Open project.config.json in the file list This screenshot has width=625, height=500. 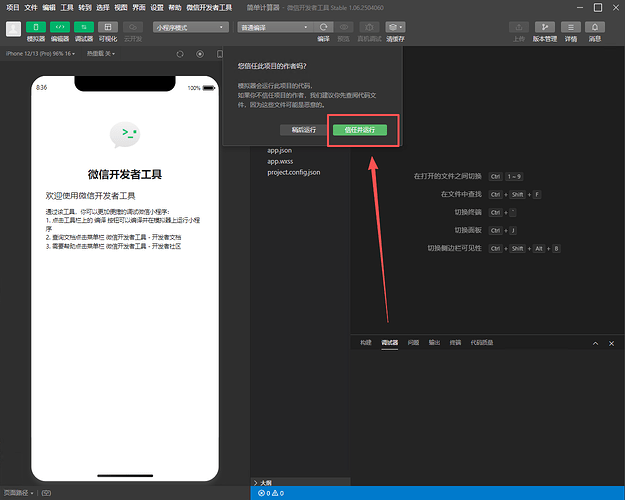tap(293, 172)
